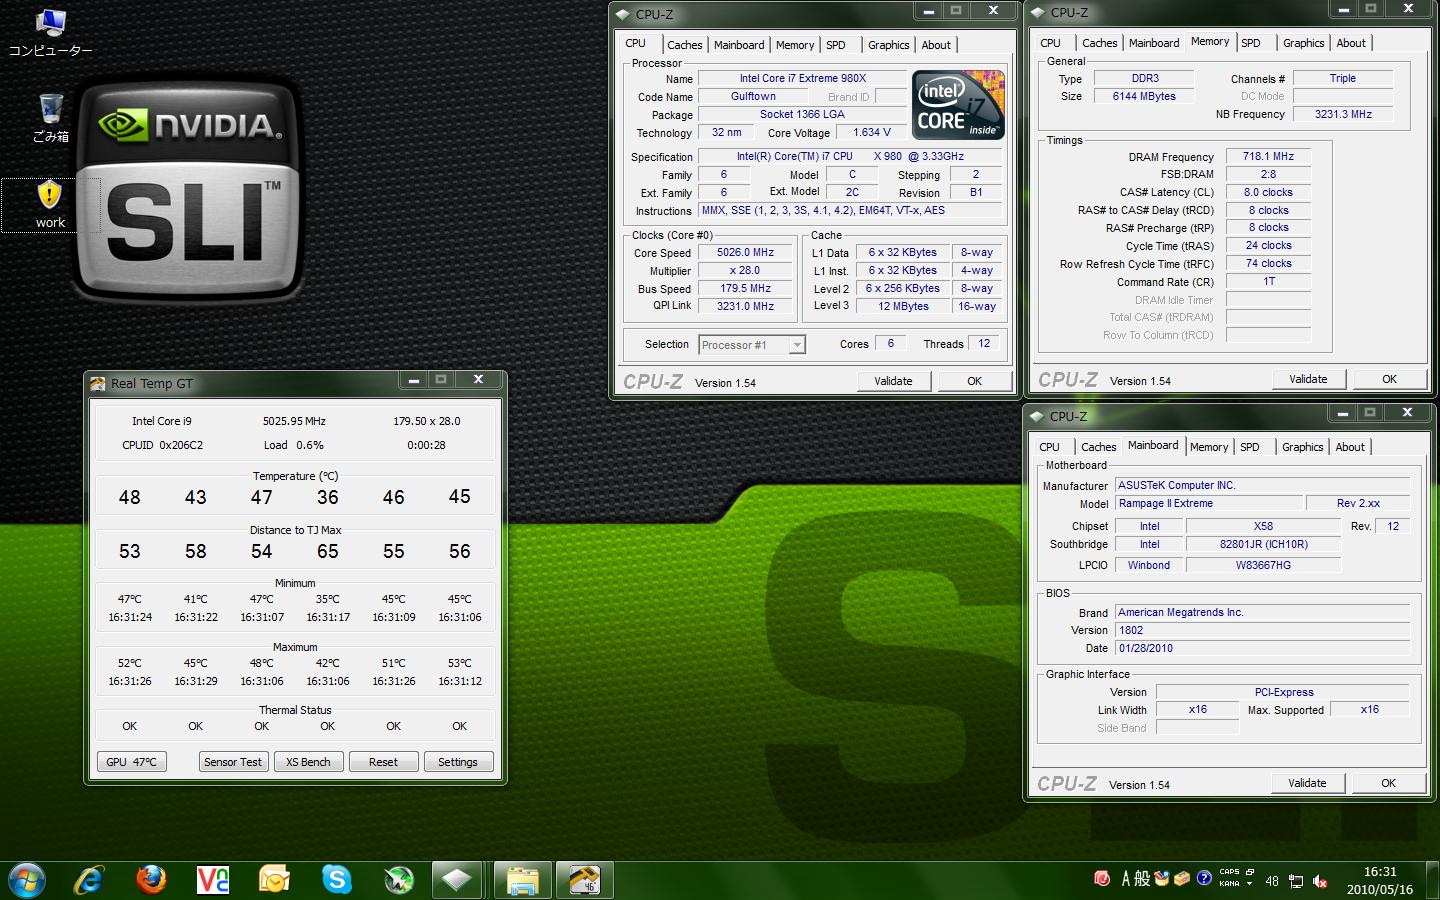Screen dimensions: 1440x900
Task: Switch to the Caches tab in CPU-Z CPU window
Action: (684, 45)
